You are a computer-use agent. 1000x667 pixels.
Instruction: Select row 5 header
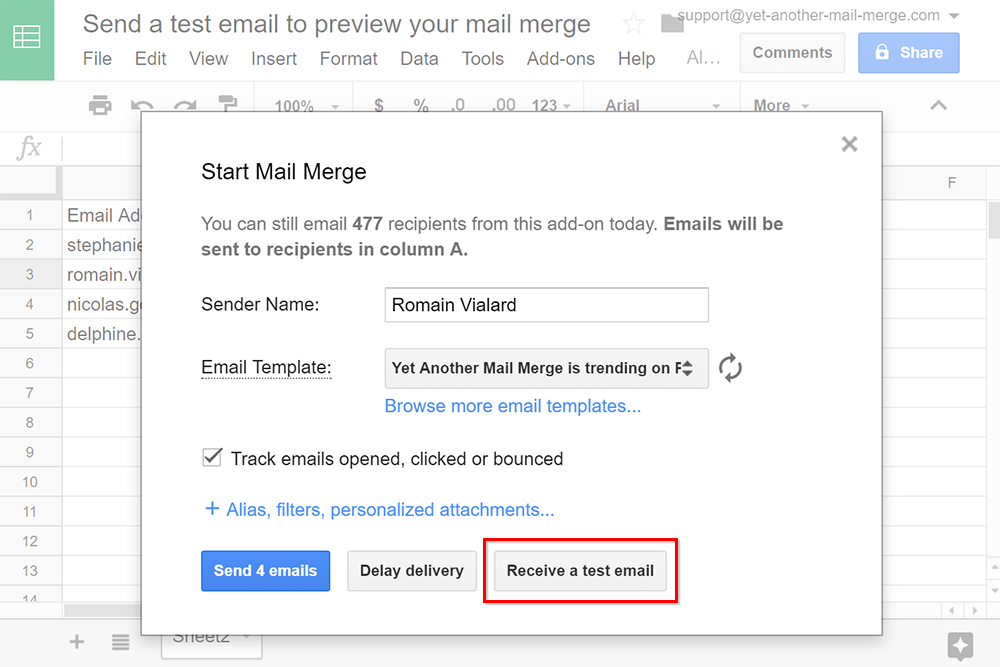click(30, 334)
